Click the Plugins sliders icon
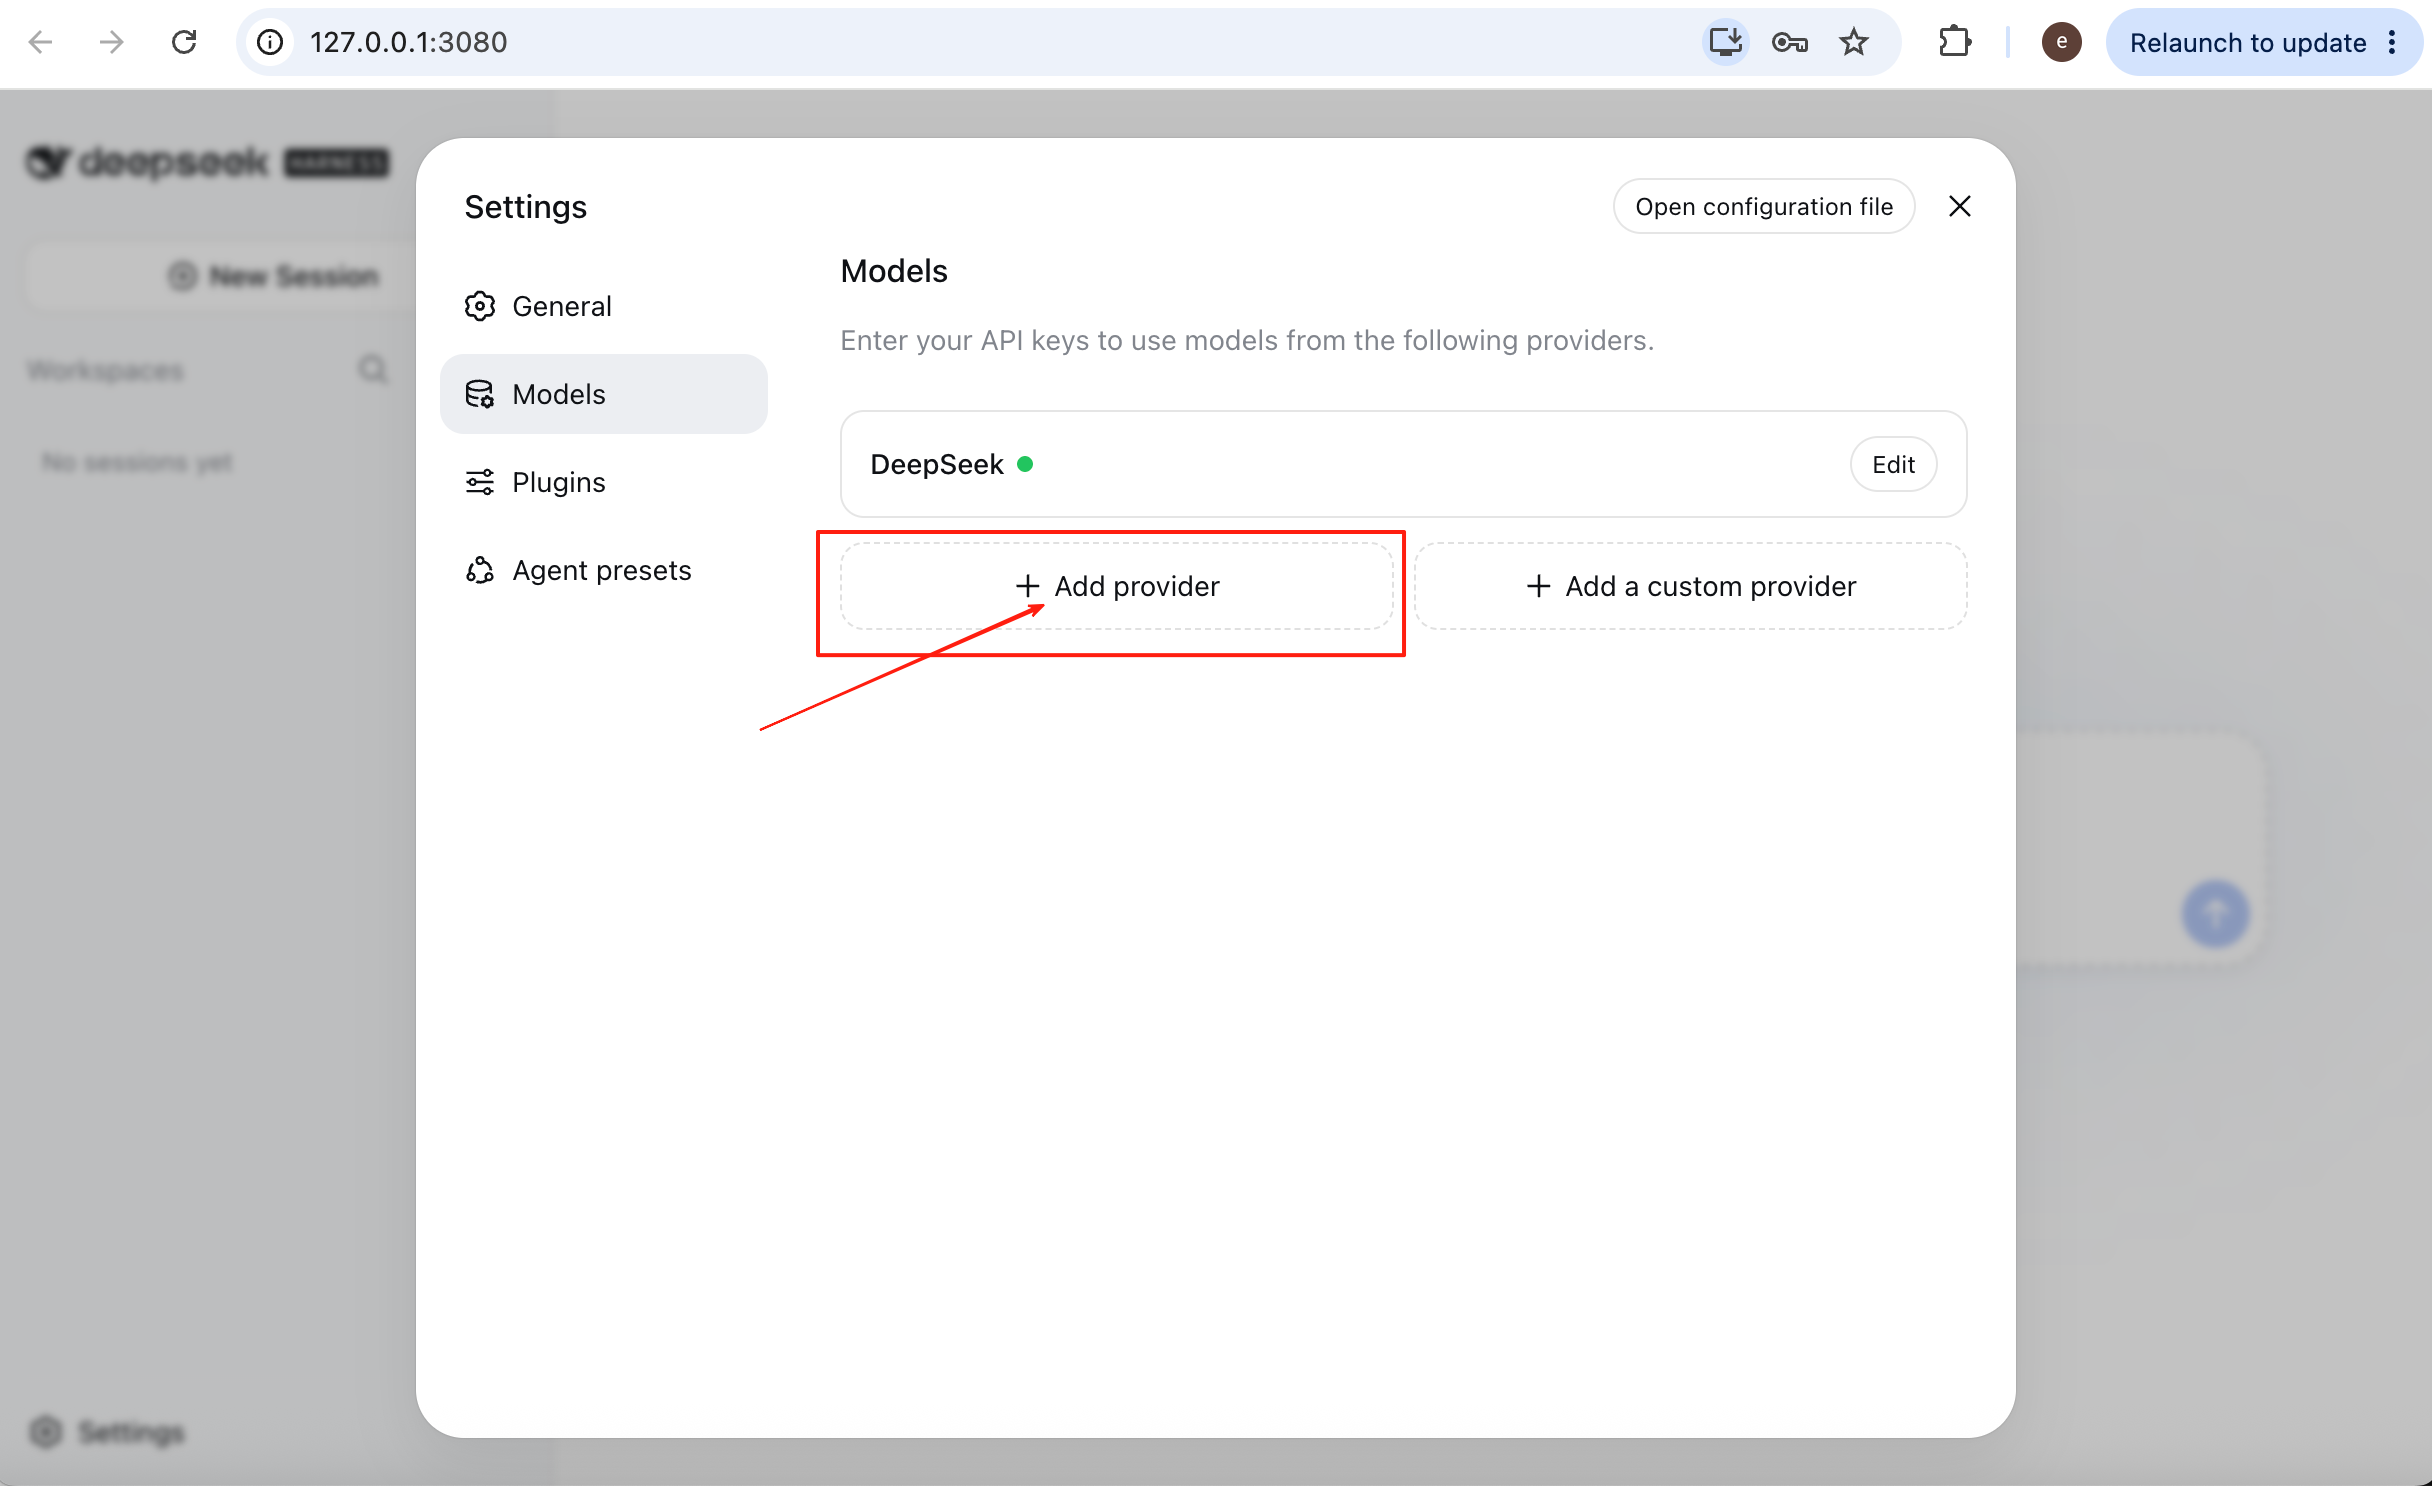This screenshot has height=1486, width=2432. pos(480,482)
